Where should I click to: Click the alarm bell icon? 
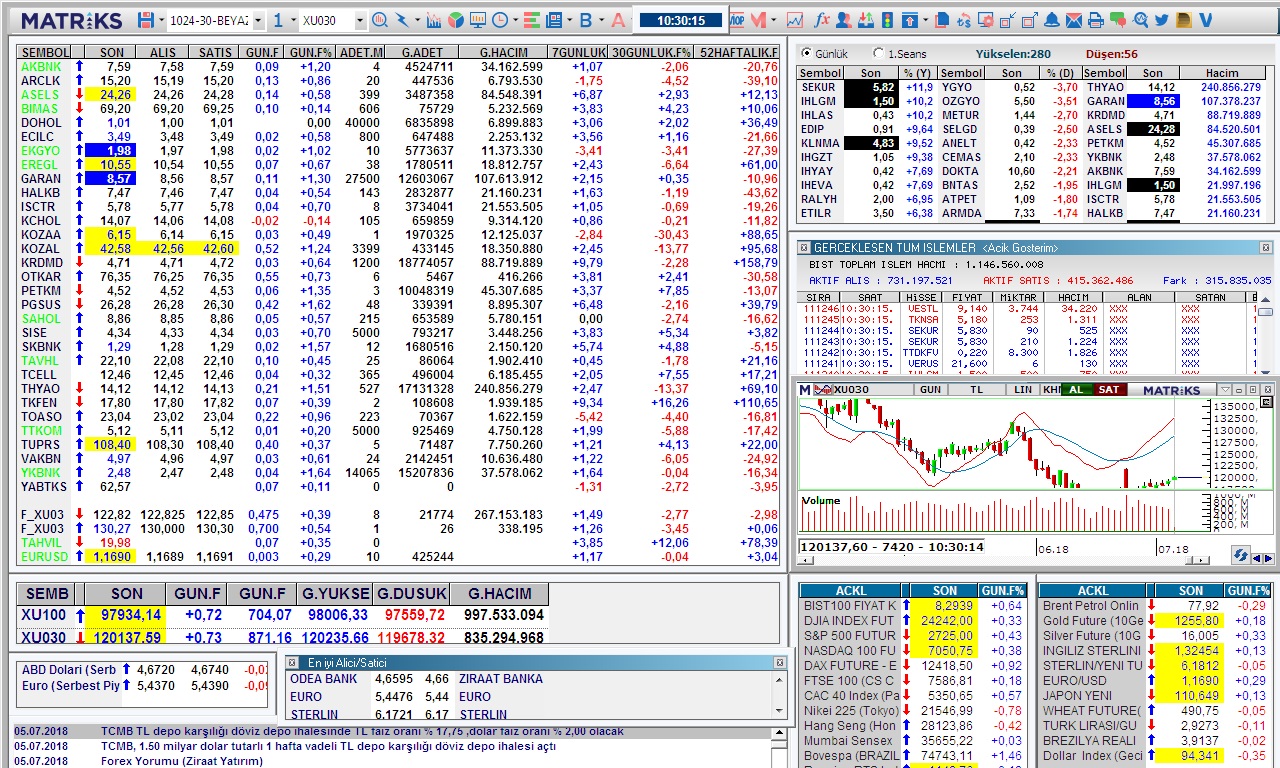pyautogui.click(x=1052, y=20)
